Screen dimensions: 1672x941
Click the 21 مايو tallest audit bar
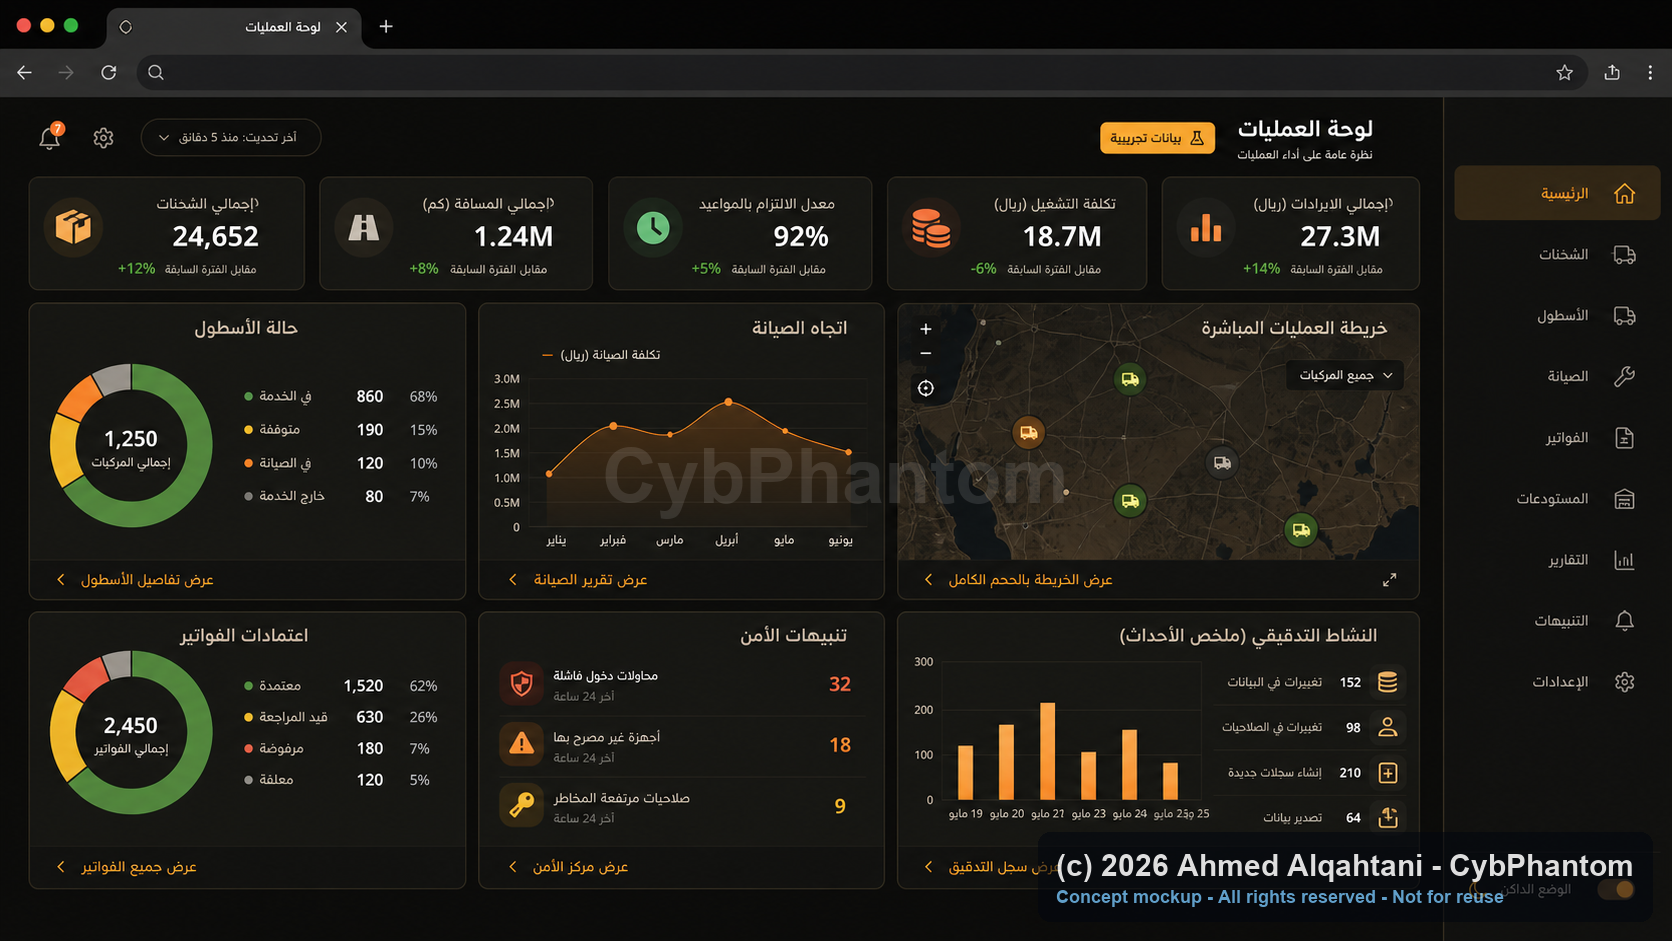point(1047,751)
